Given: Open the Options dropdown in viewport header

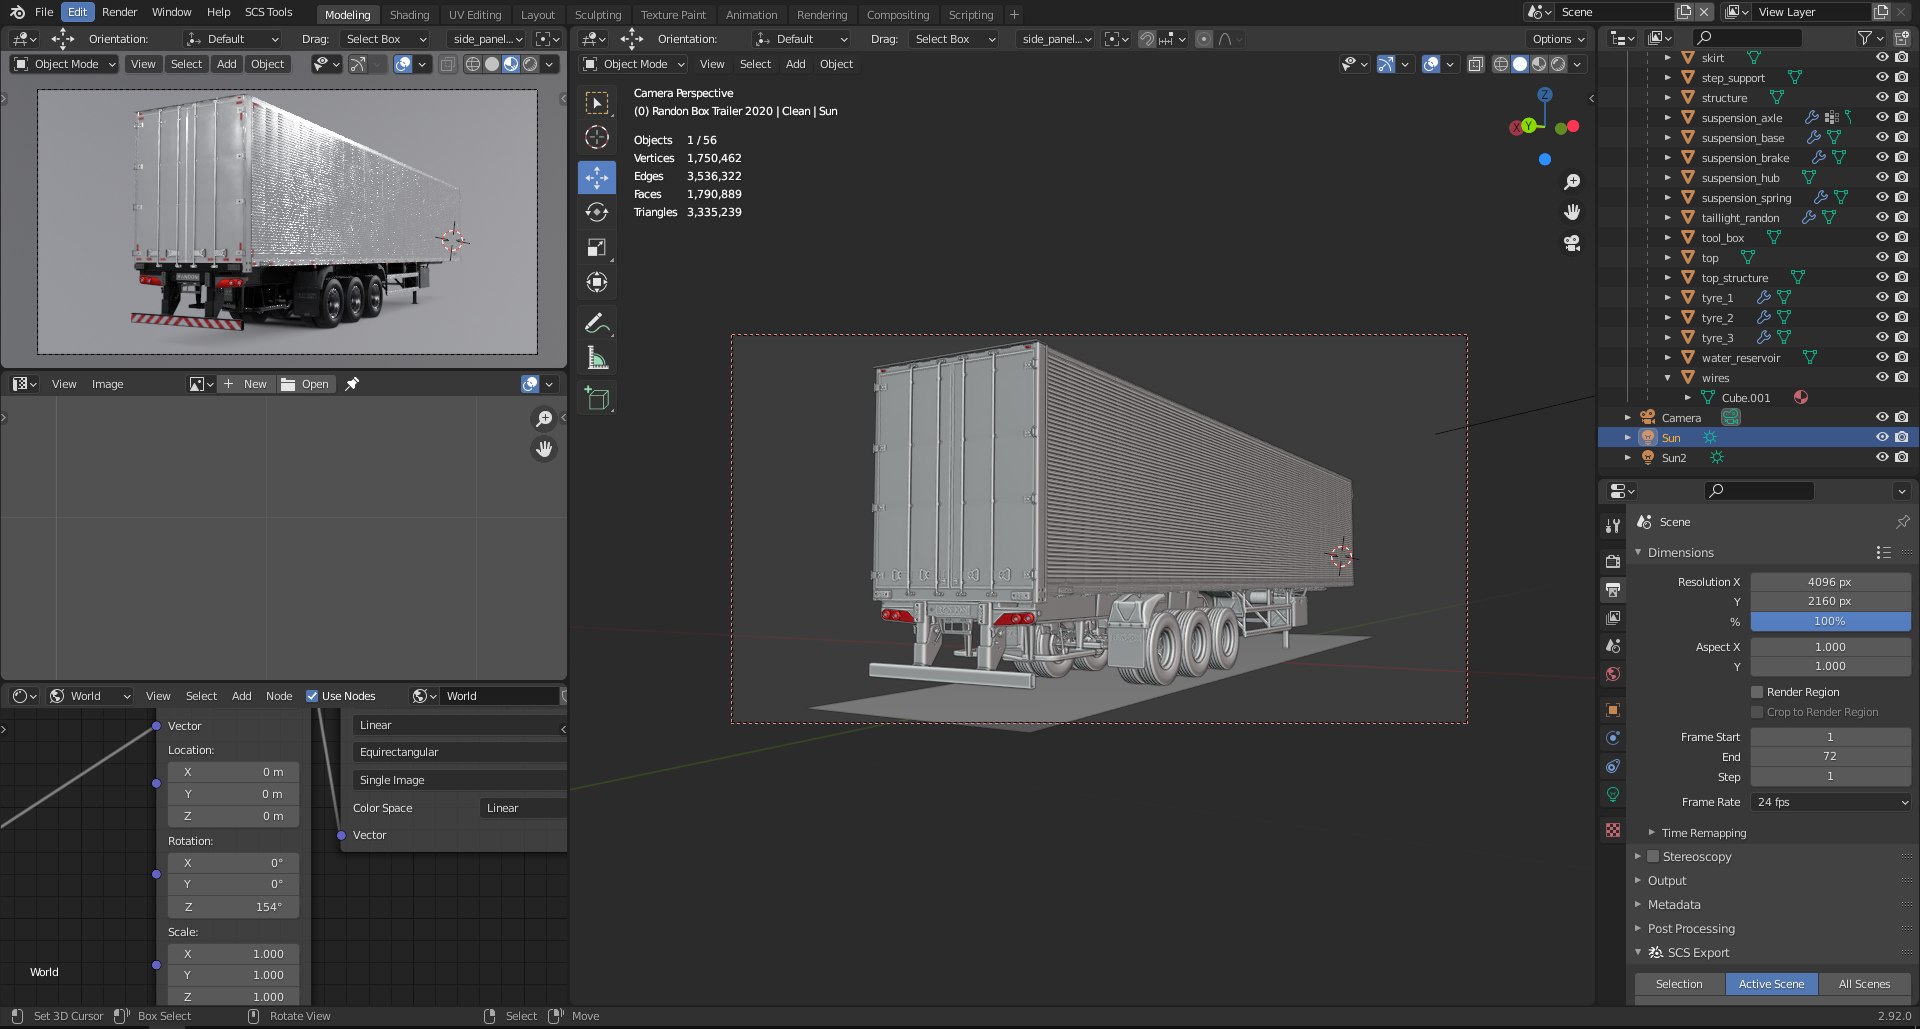Looking at the screenshot, I should click(1558, 39).
